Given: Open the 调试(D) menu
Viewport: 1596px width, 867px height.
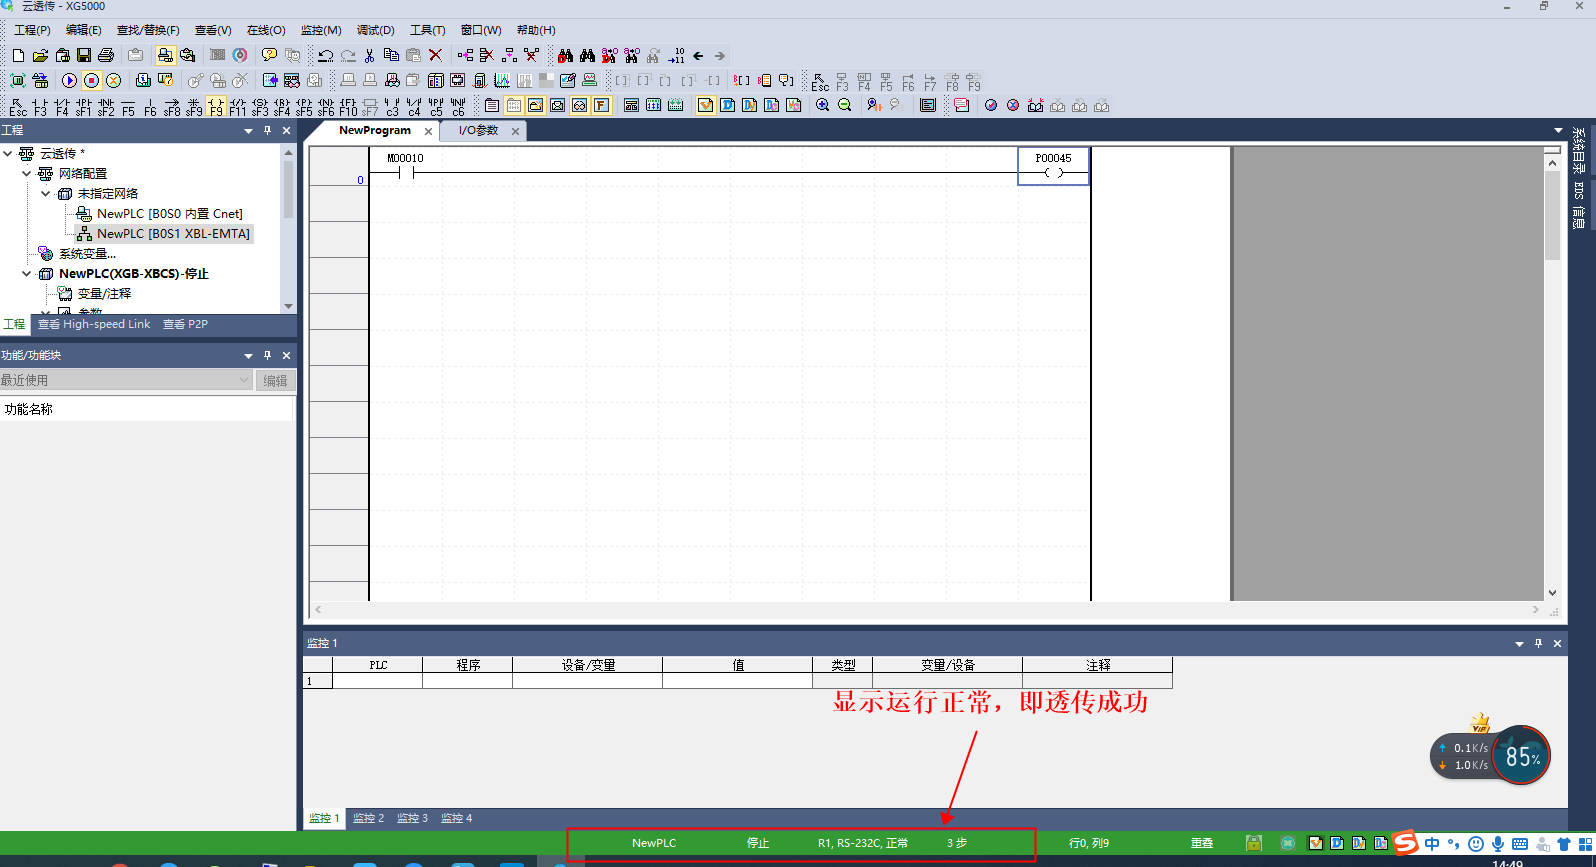Looking at the screenshot, I should [376, 30].
